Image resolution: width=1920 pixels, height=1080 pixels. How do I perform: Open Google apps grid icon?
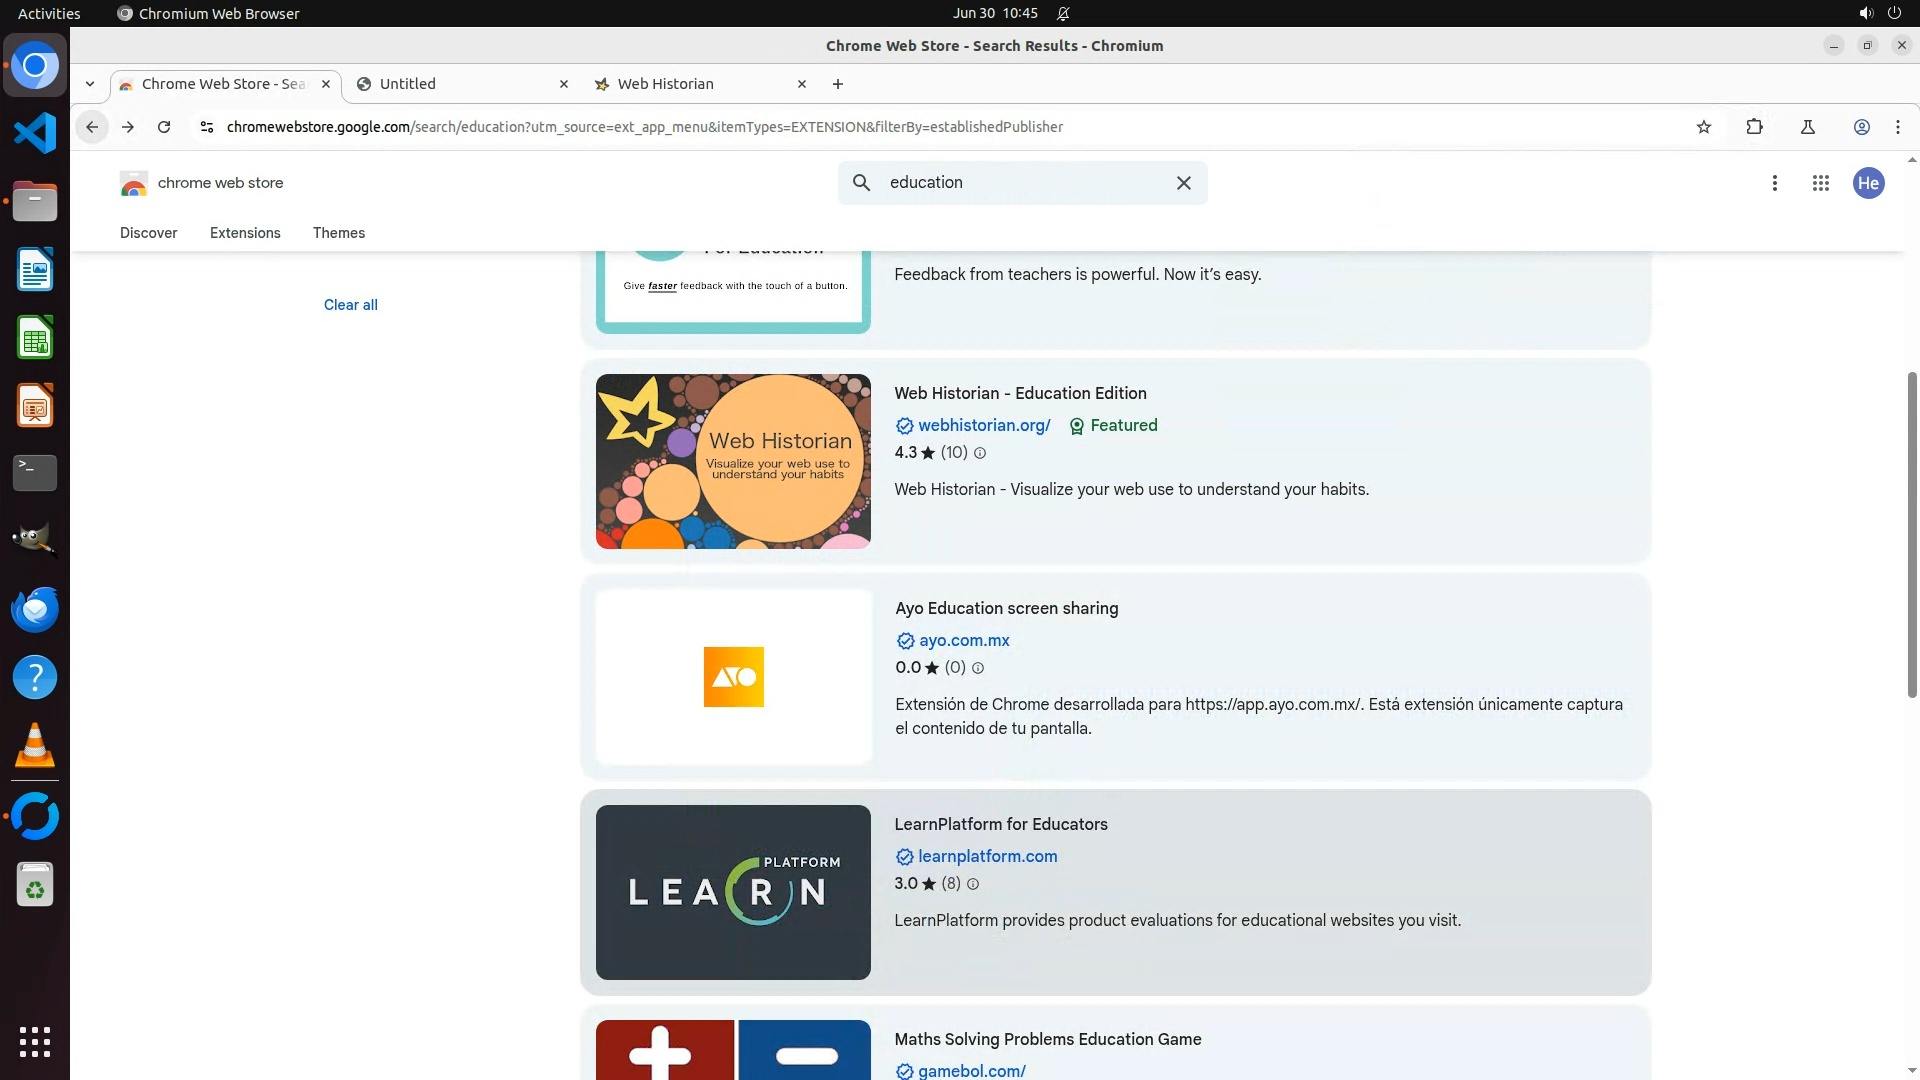1820,183
